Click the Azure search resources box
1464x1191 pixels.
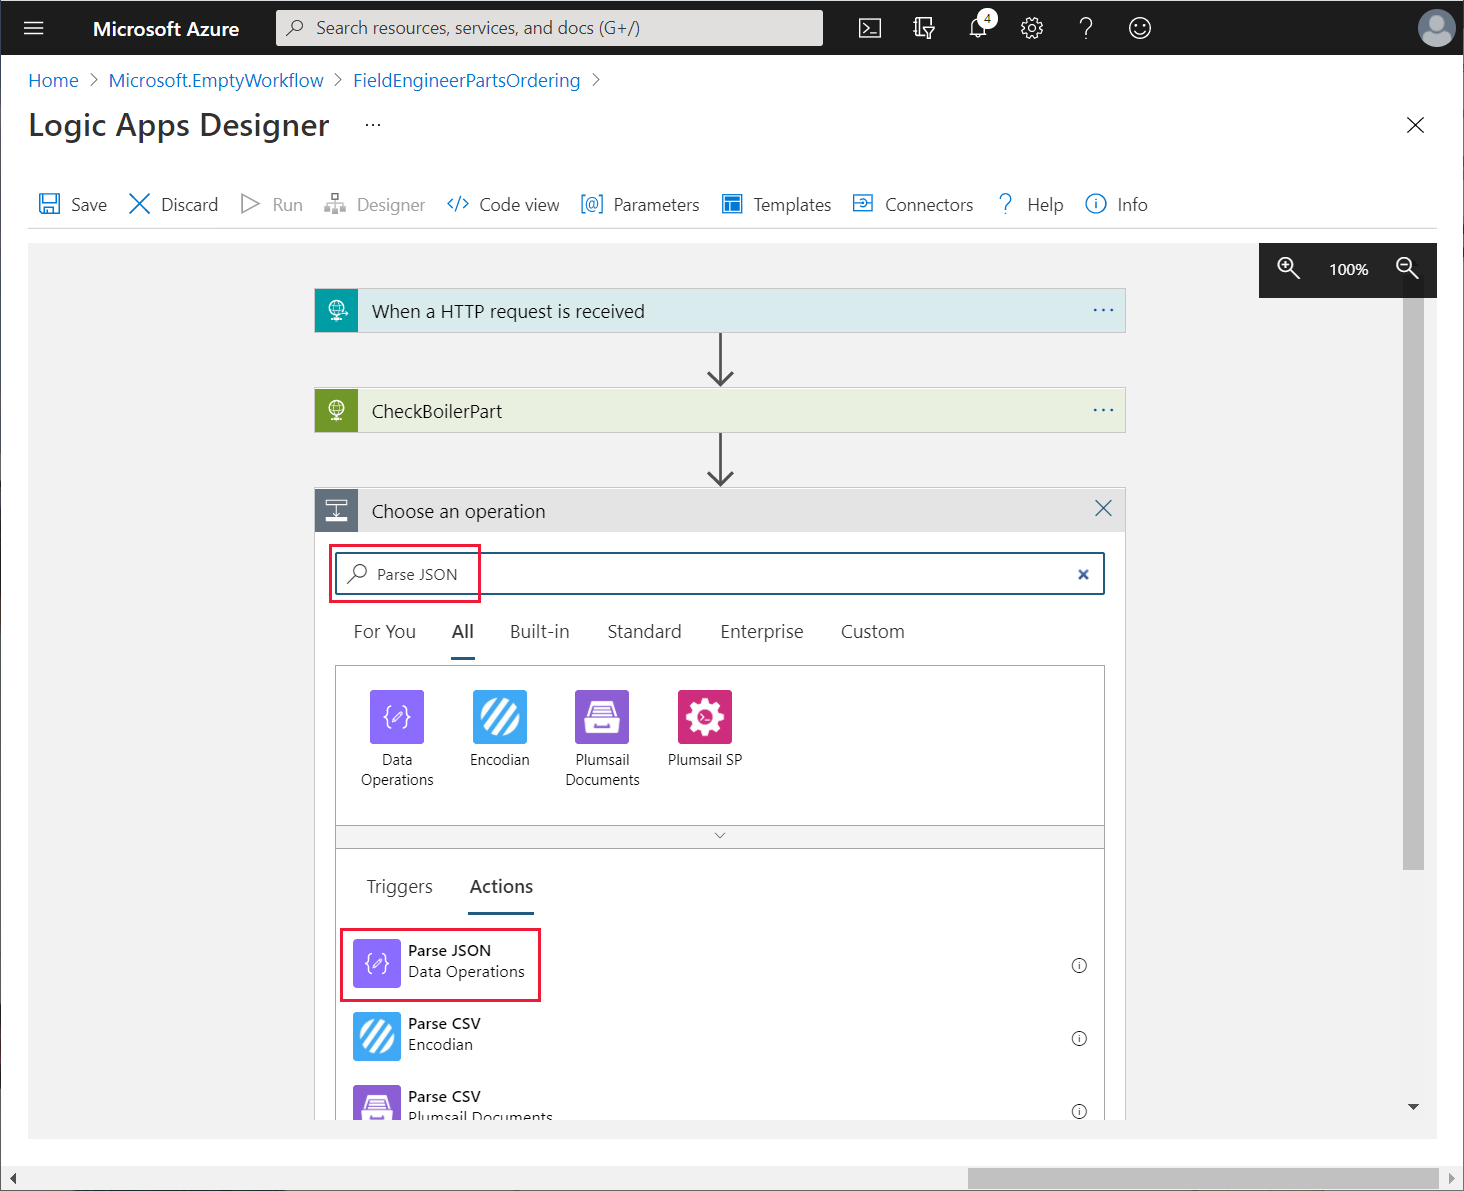[549, 28]
